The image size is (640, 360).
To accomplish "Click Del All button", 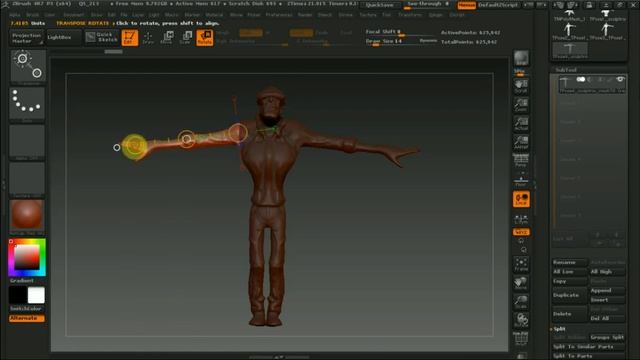I will tap(607, 318).
